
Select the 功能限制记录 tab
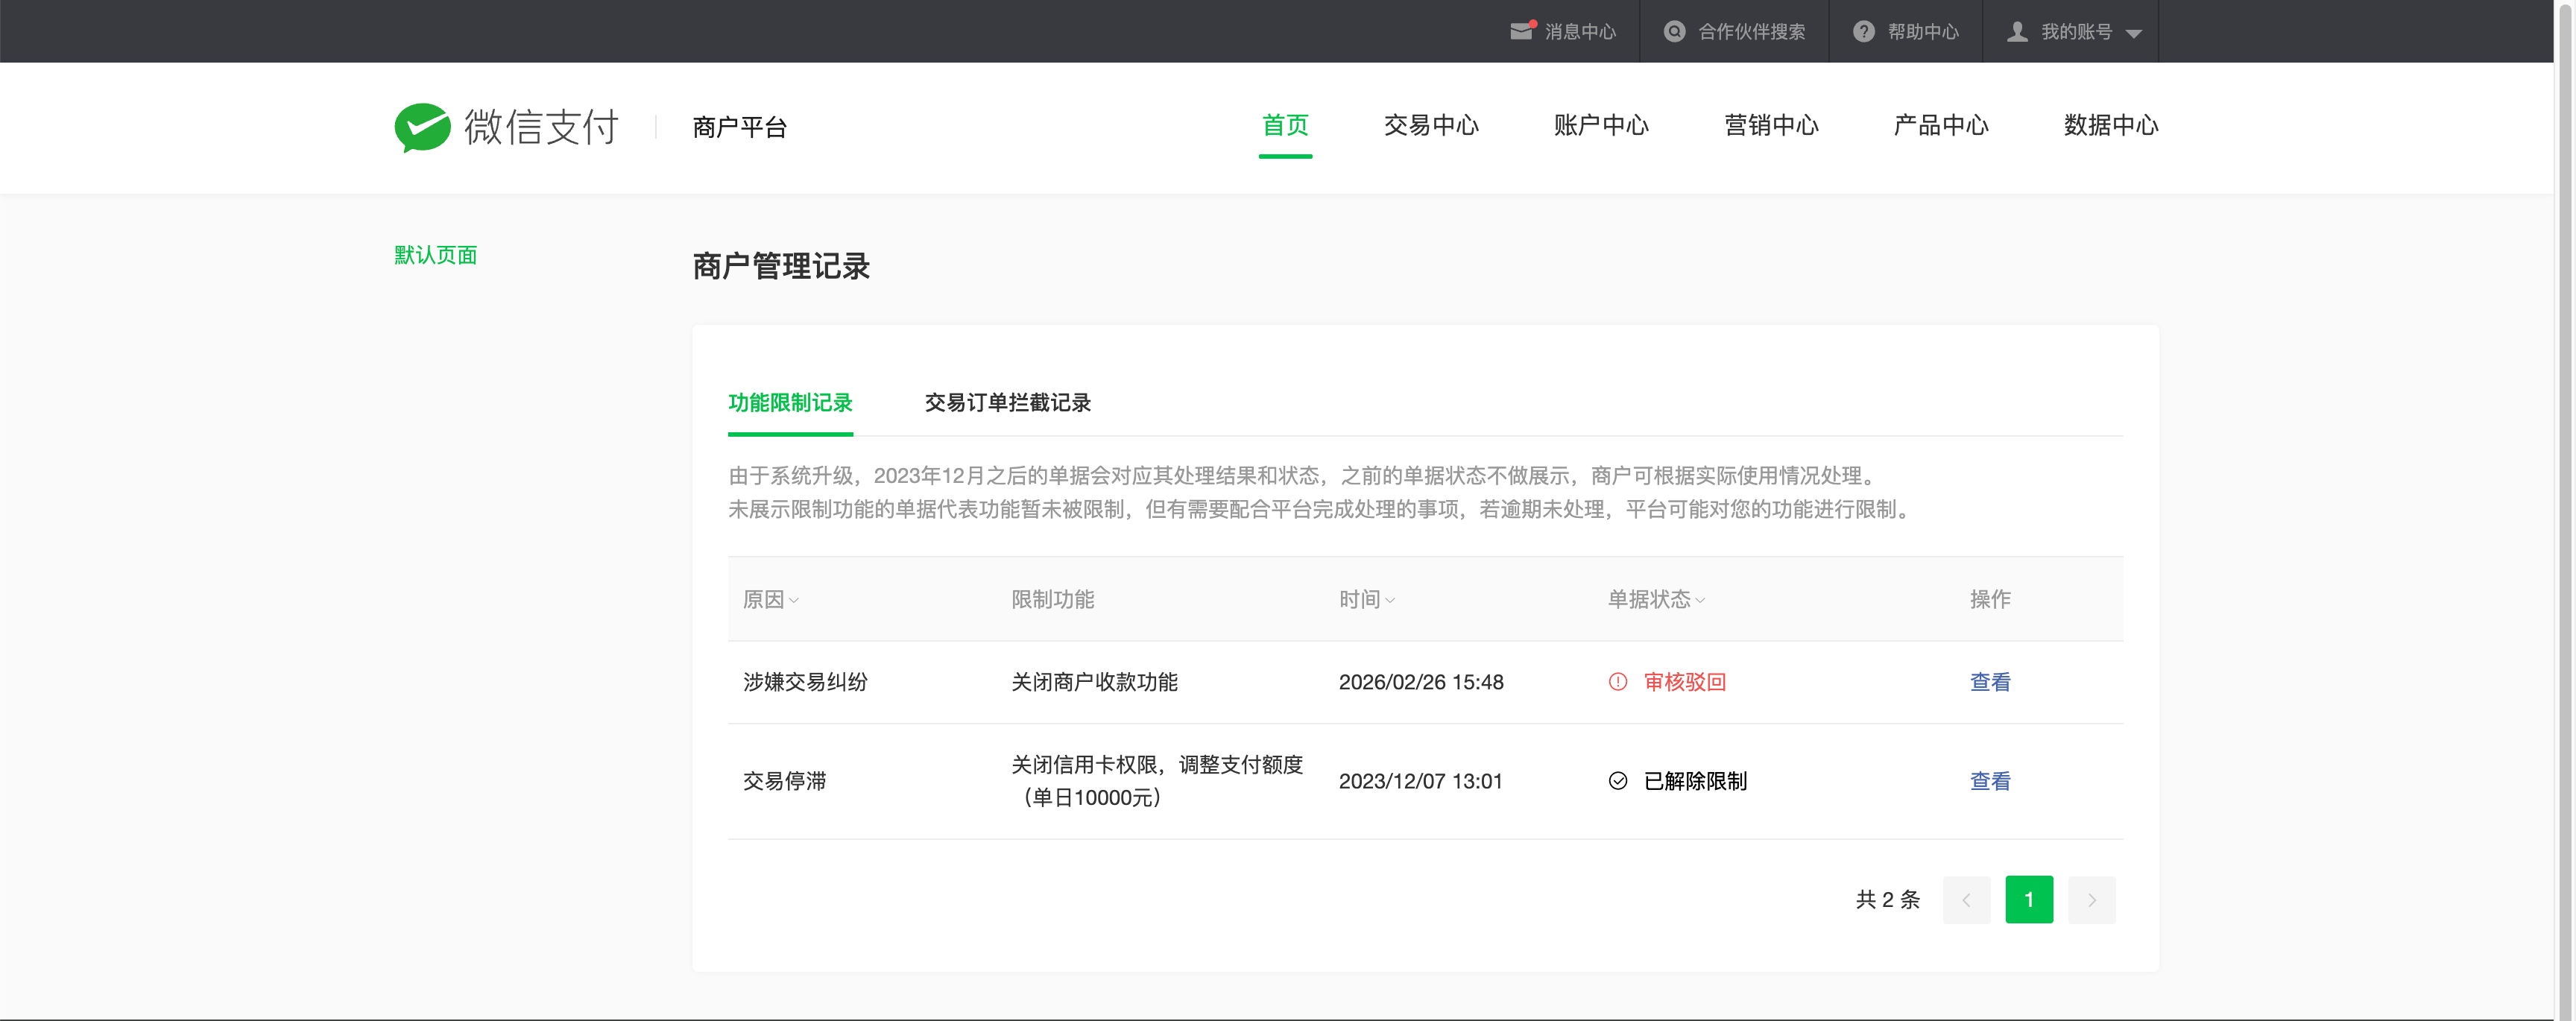(x=790, y=402)
